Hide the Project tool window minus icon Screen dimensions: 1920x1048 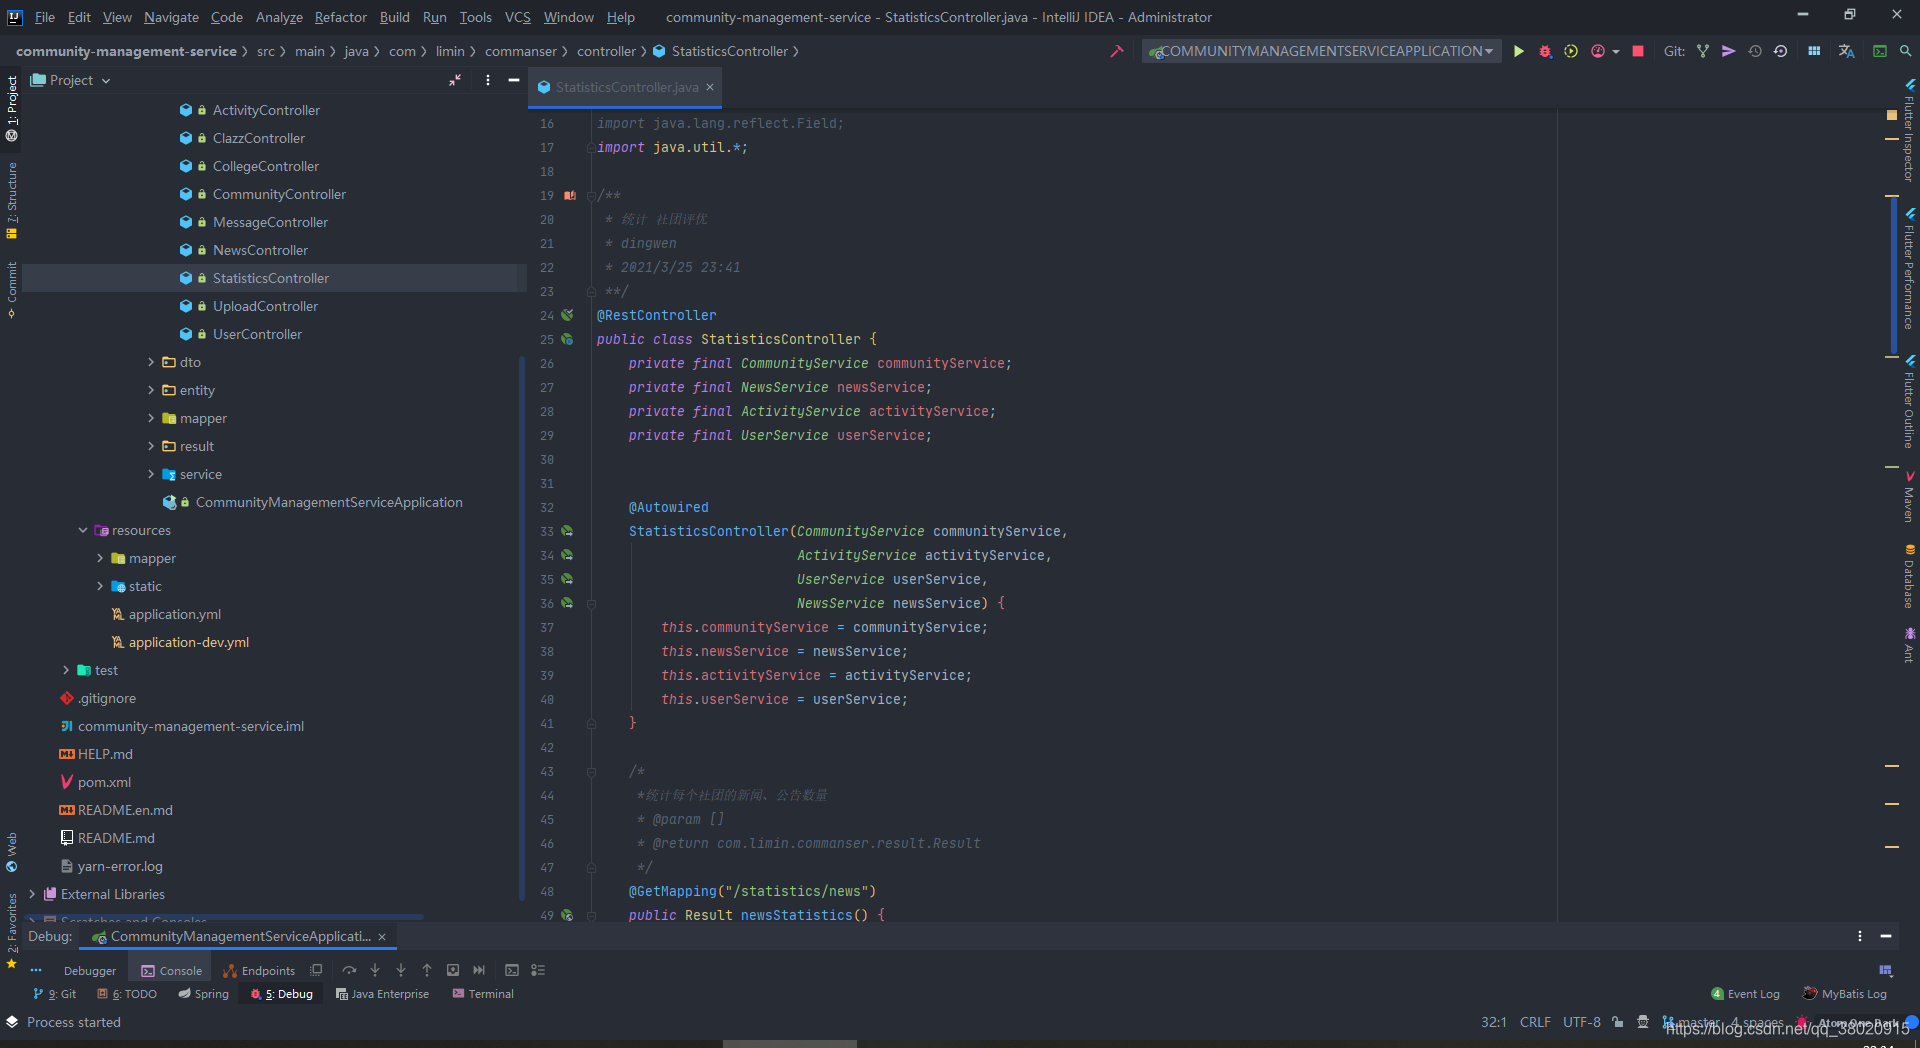pyautogui.click(x=514, y=80)
